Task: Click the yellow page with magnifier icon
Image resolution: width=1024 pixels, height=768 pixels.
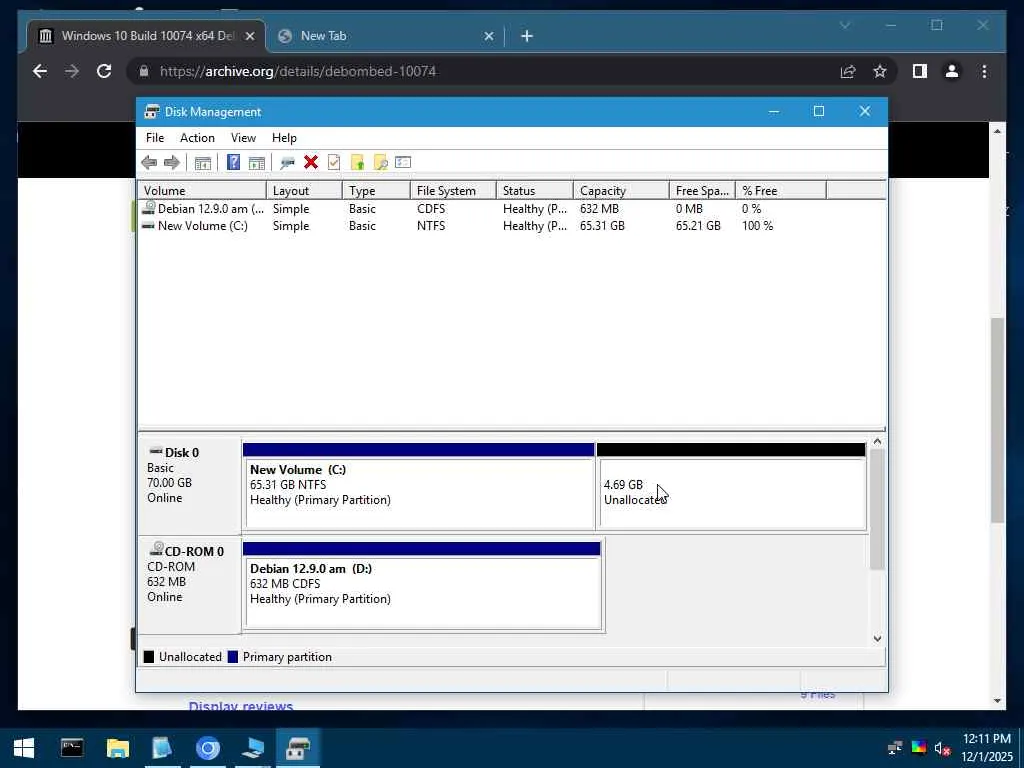Action: (x=380, y=162)
